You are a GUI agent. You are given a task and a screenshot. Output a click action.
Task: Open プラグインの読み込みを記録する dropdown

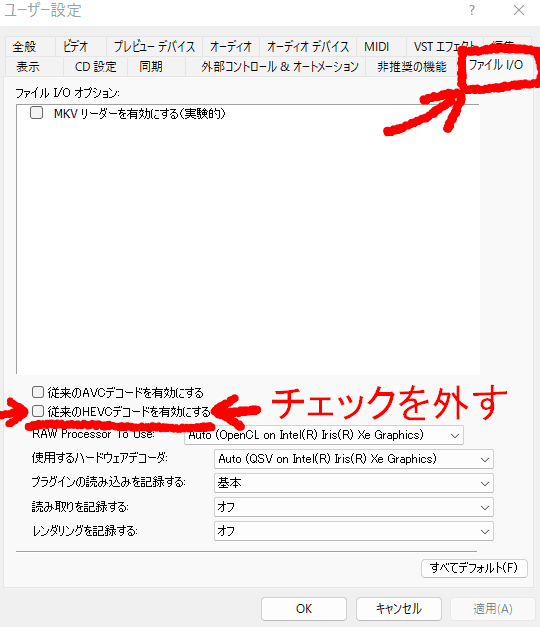354,483
